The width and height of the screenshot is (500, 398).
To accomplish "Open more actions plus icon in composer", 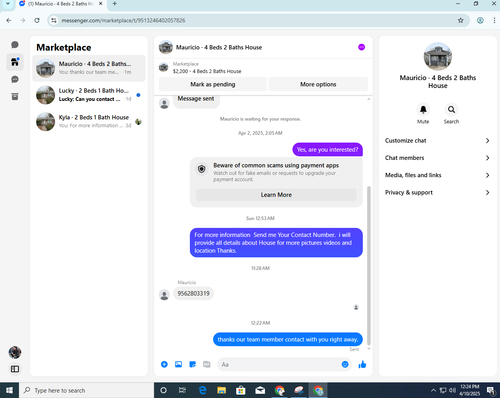I will [164, 364].
